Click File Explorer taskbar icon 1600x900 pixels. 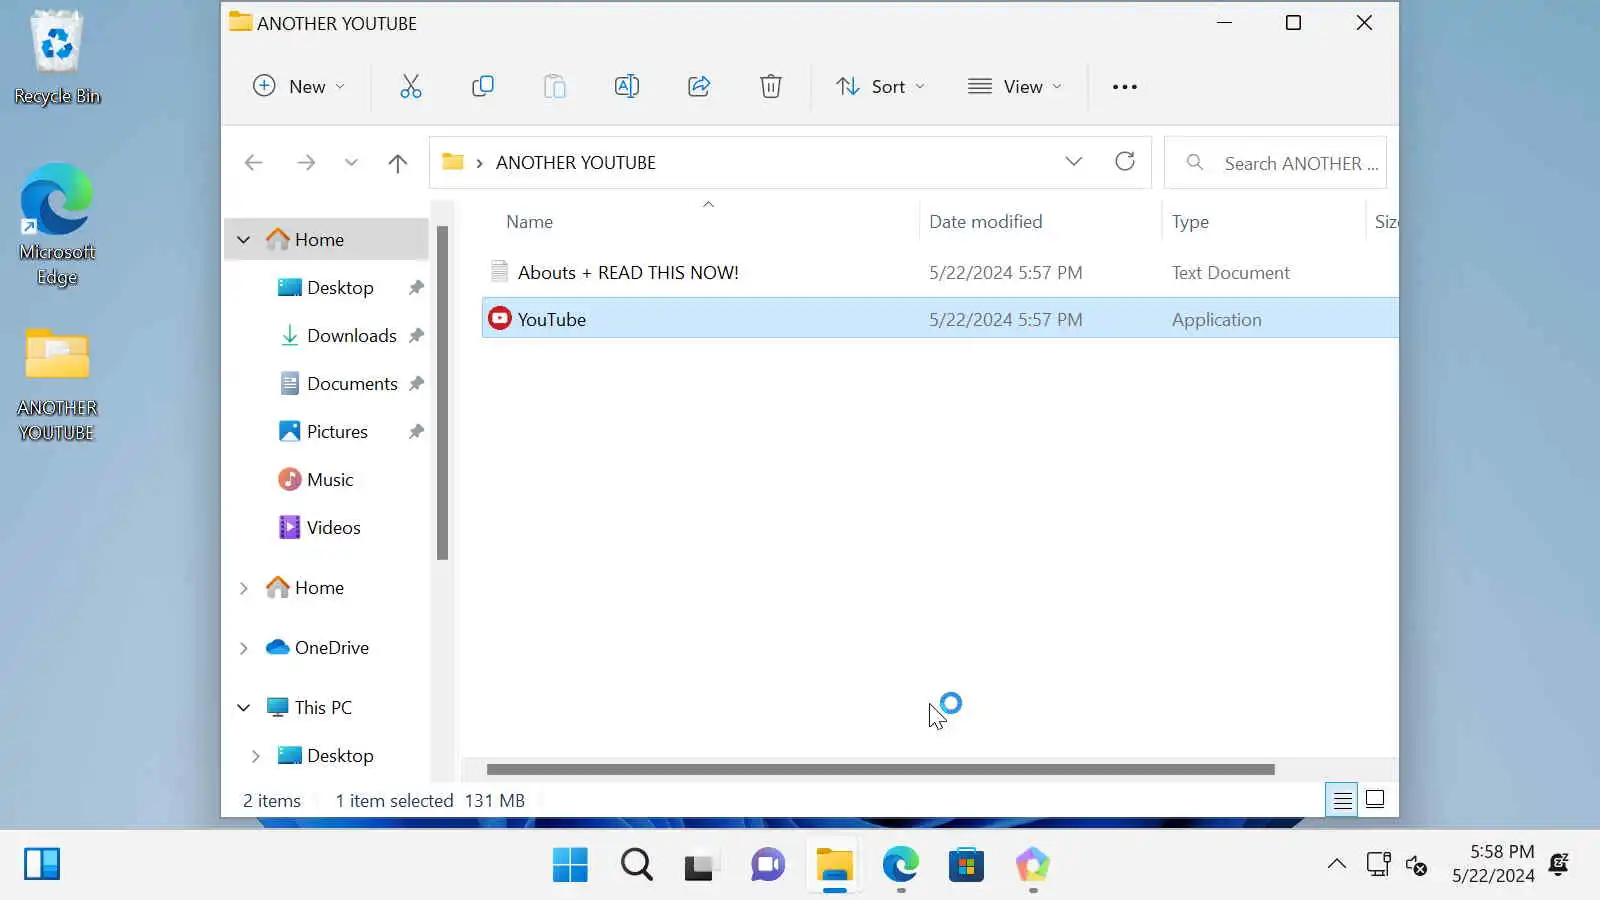pos(834,865)
